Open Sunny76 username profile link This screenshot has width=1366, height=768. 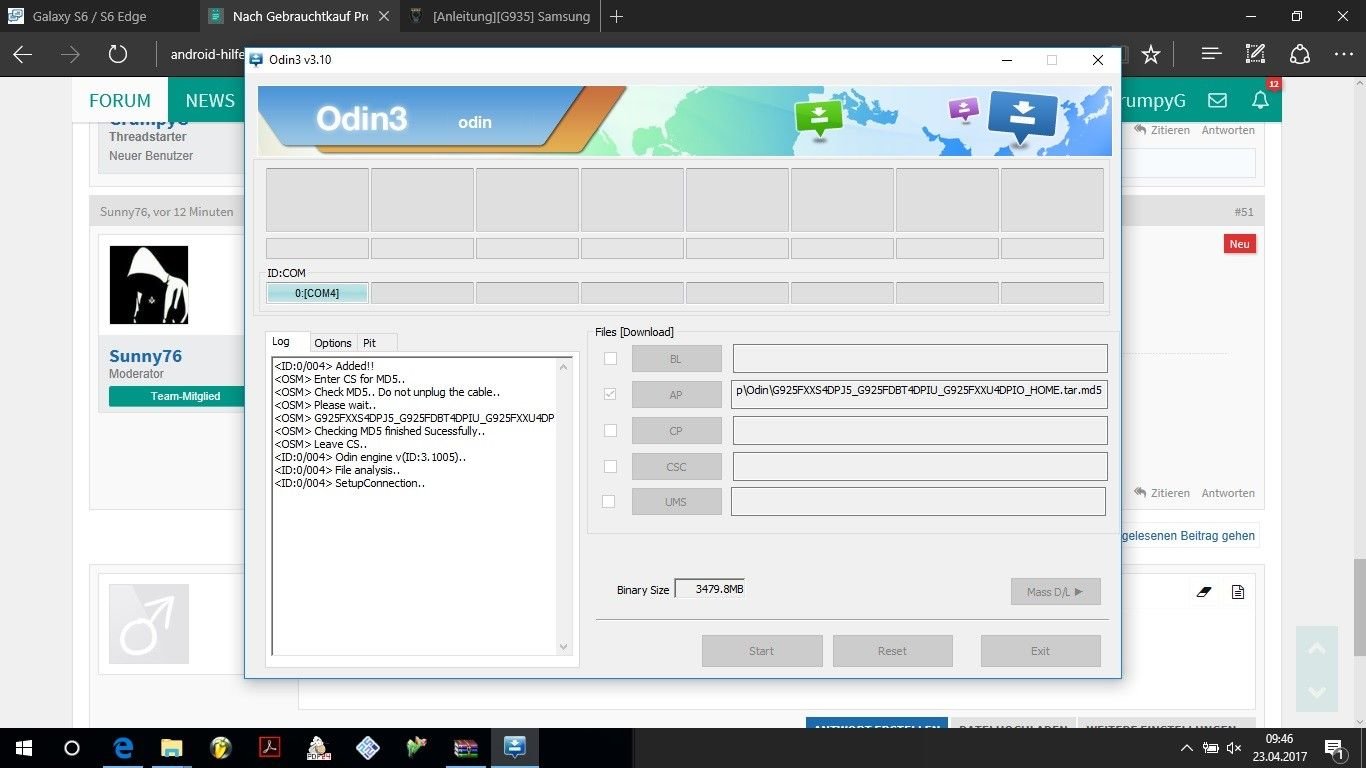146,356
